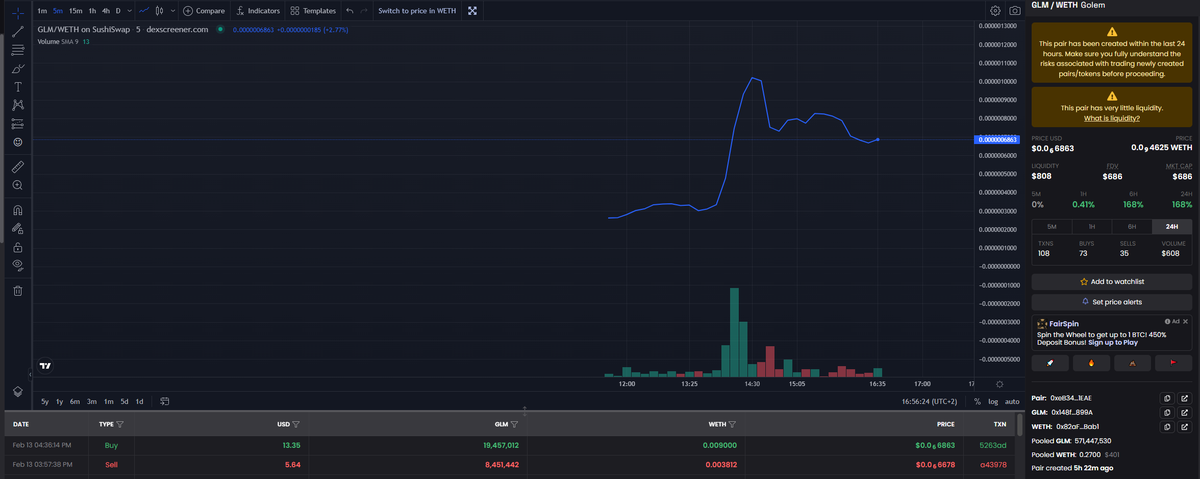Select the 15m interval

click(x=76, y=10)
